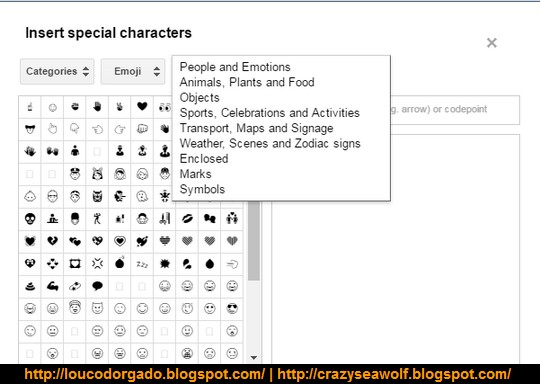Pick the smiling face with sunglasses emoji
Screen dimensions: 540x384
click(232, 309)
